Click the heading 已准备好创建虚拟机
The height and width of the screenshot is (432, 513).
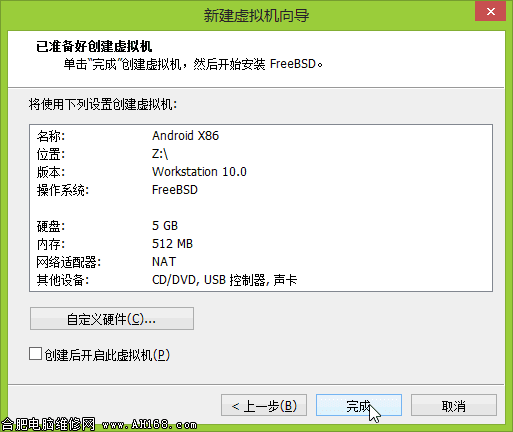[x=94, y=46]
